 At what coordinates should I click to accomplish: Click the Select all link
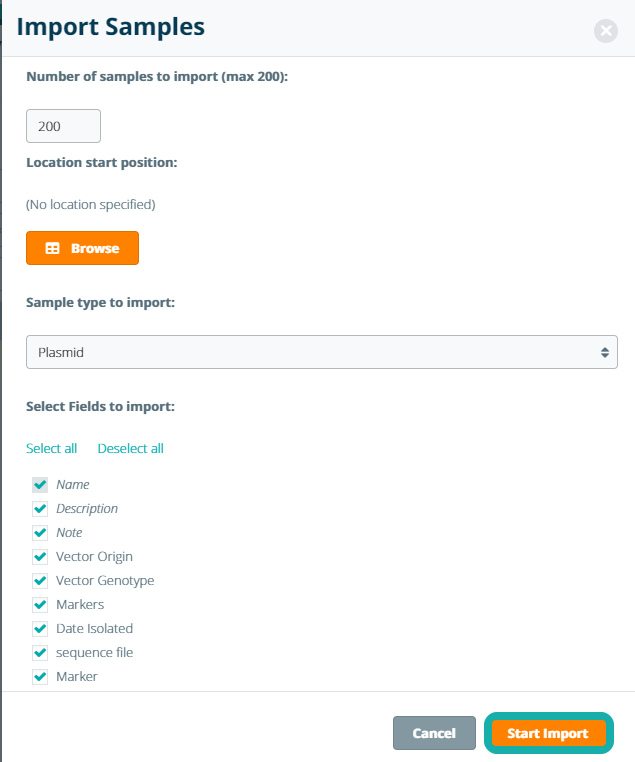click(x=51, y=448)
